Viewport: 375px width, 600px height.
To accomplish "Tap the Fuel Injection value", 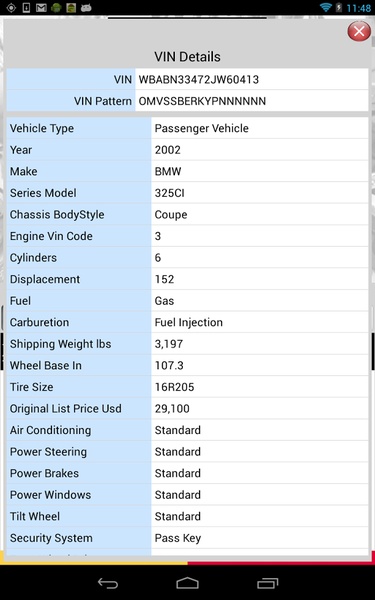I will pos(189,323).
